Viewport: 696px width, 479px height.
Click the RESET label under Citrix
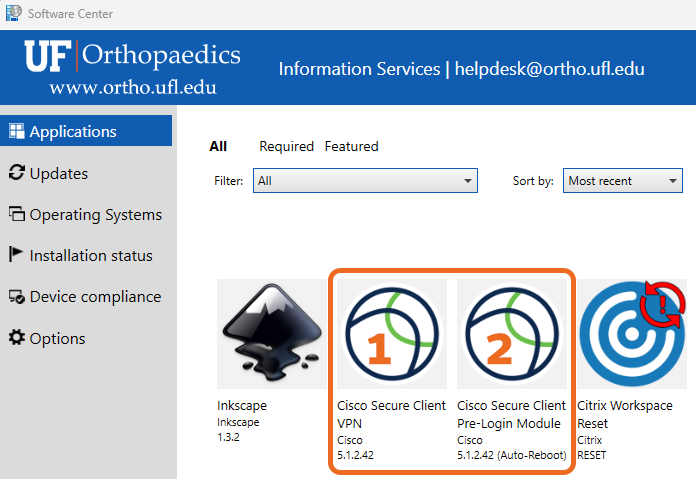pyautogui.click(x=592, y=455)
